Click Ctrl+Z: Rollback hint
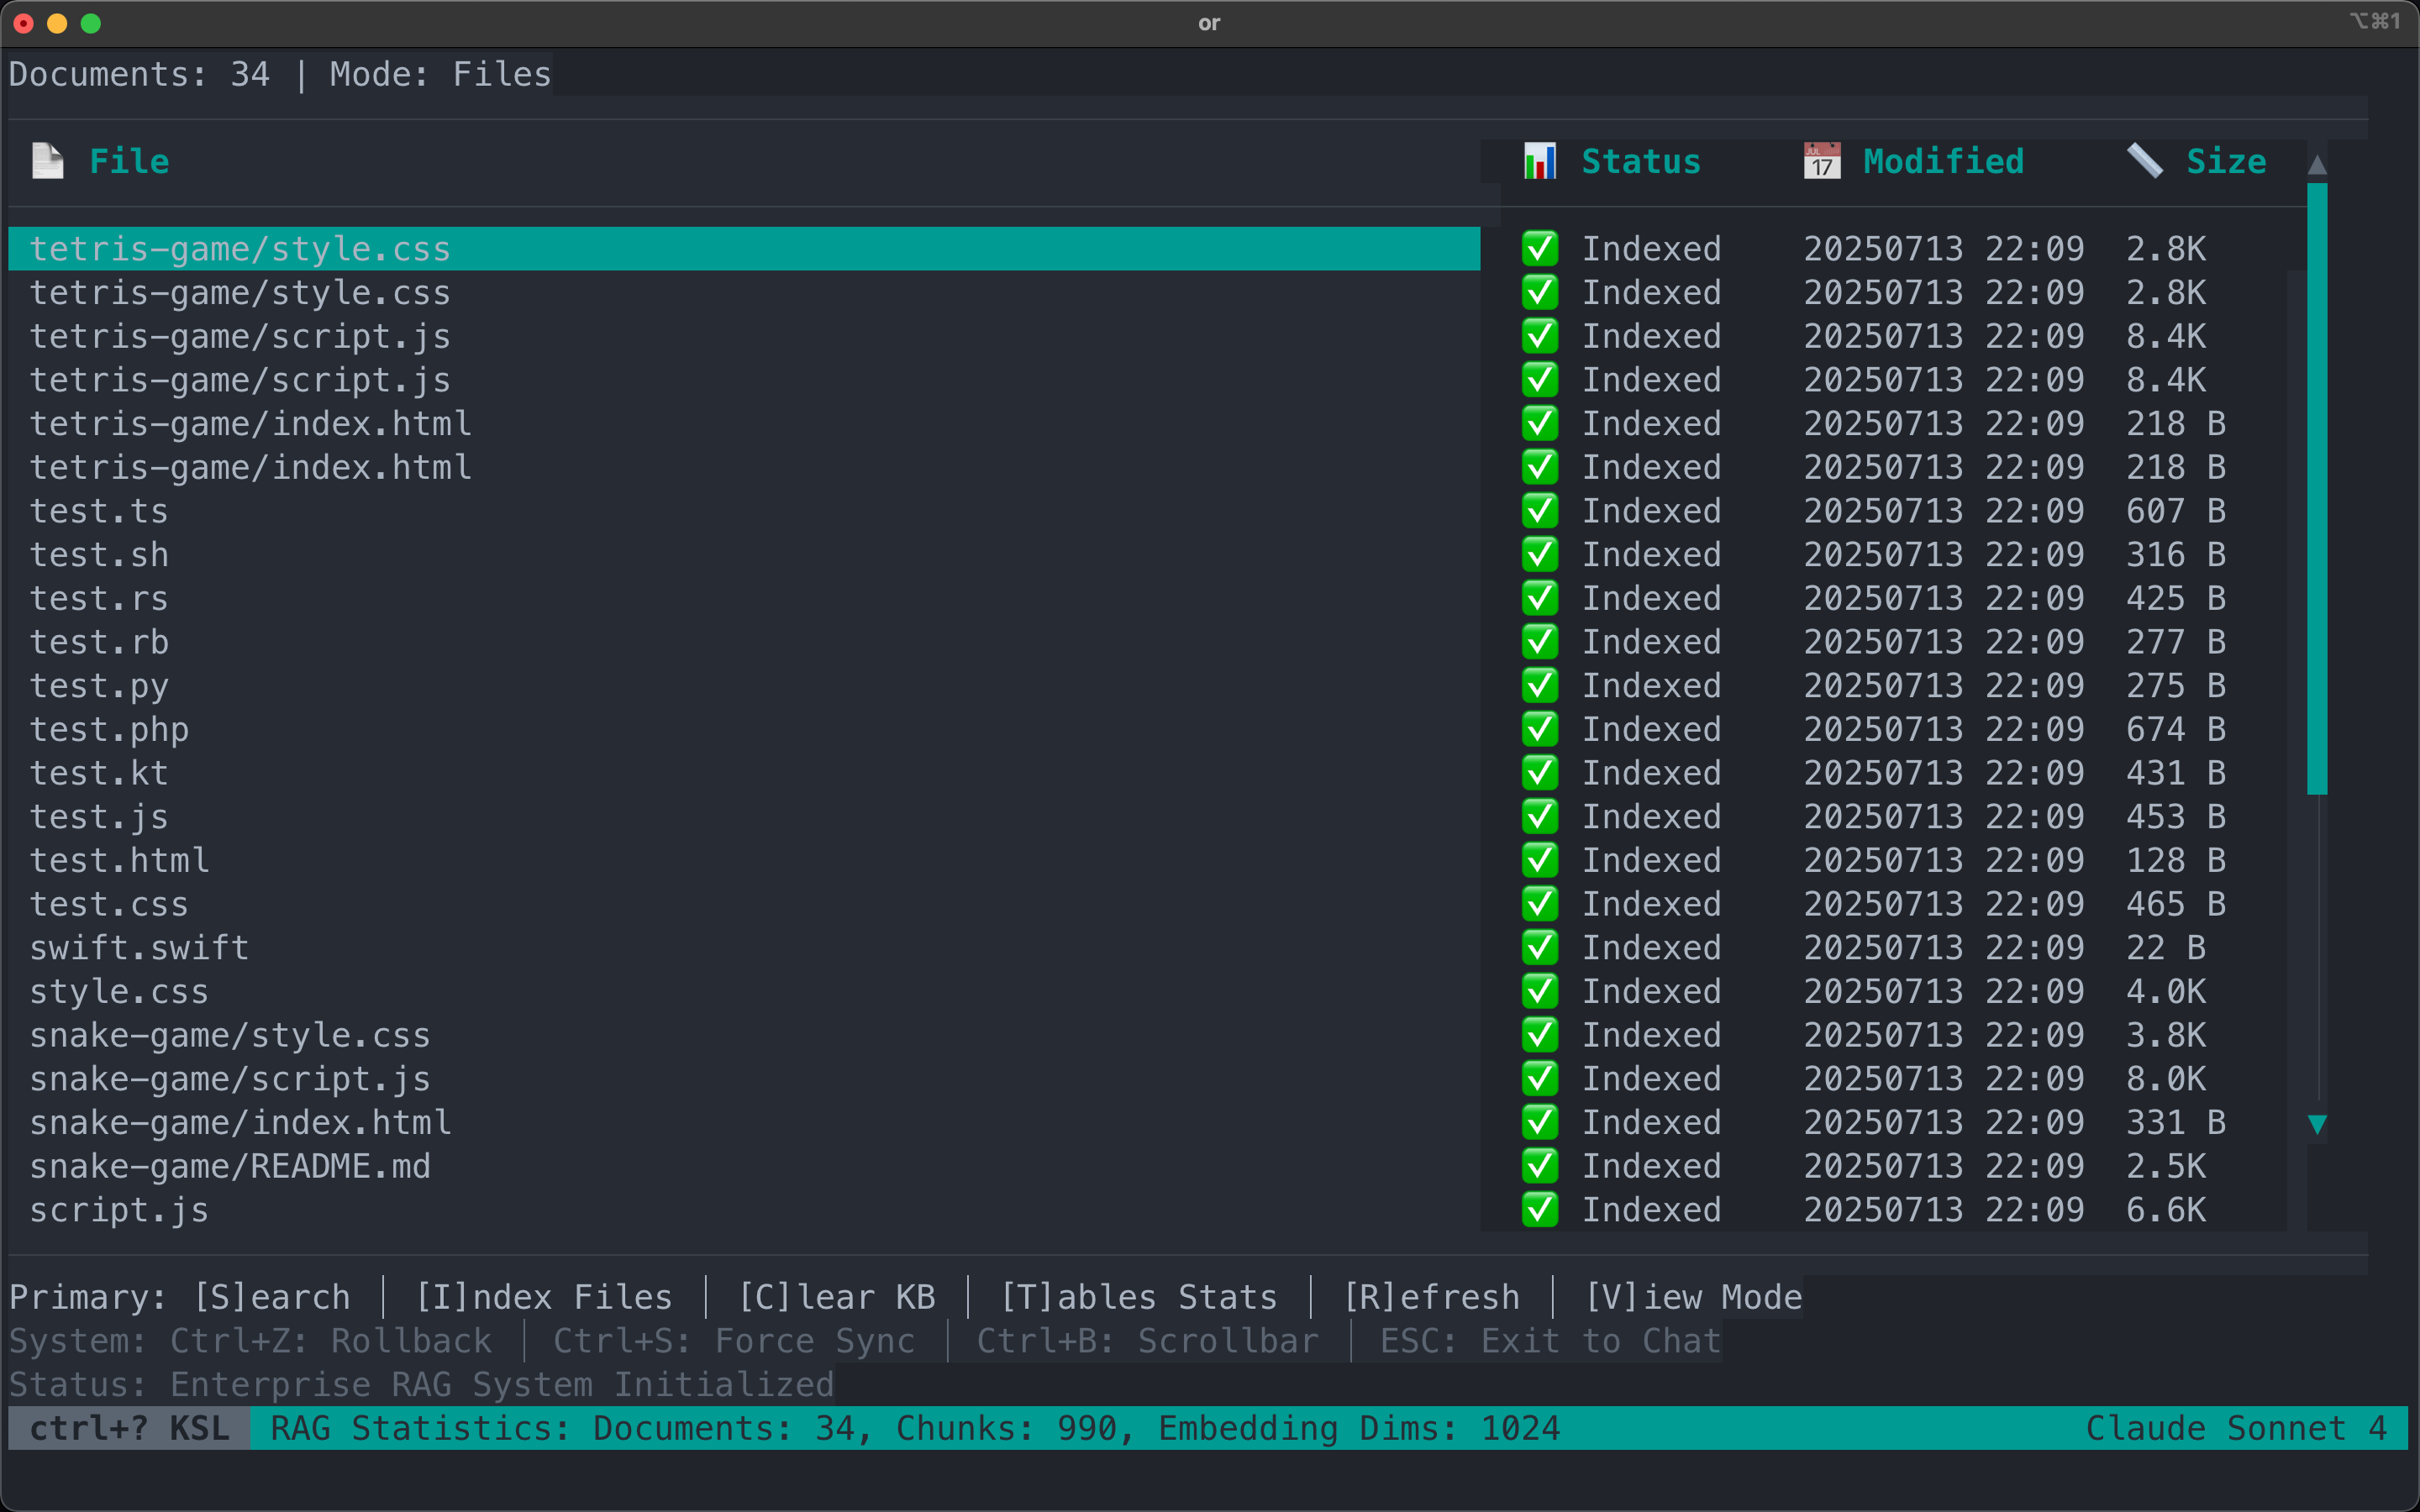The image size is (2420, 1512). (331, 1341)
